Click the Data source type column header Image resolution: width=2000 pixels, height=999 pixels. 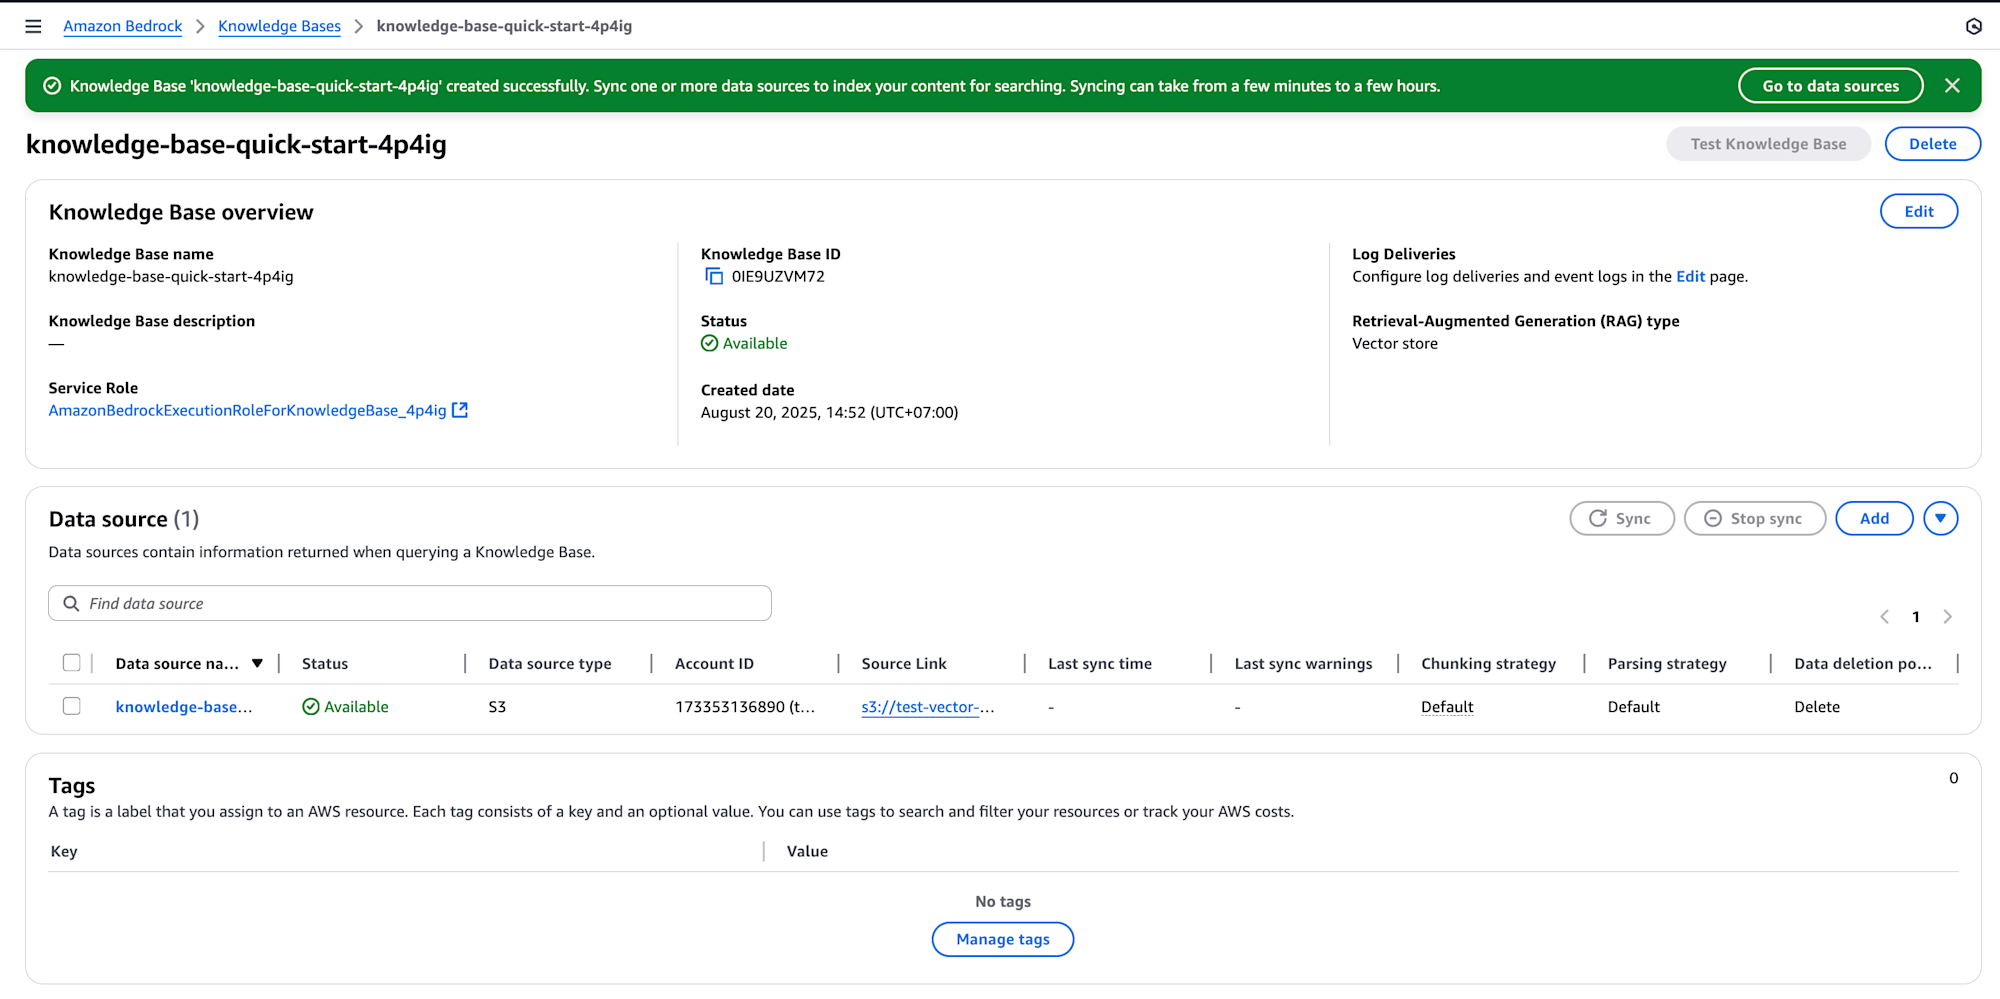coord(550,664)
